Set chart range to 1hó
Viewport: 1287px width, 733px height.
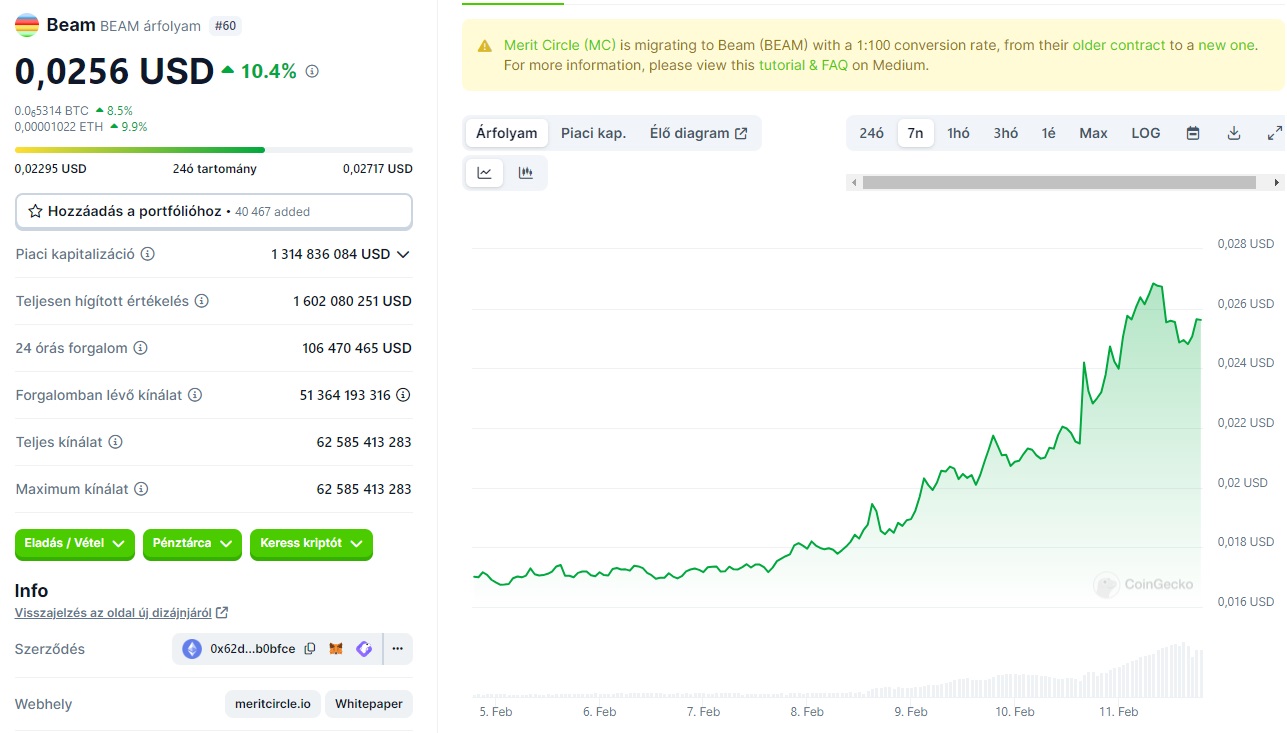click(x=959, y=133)
